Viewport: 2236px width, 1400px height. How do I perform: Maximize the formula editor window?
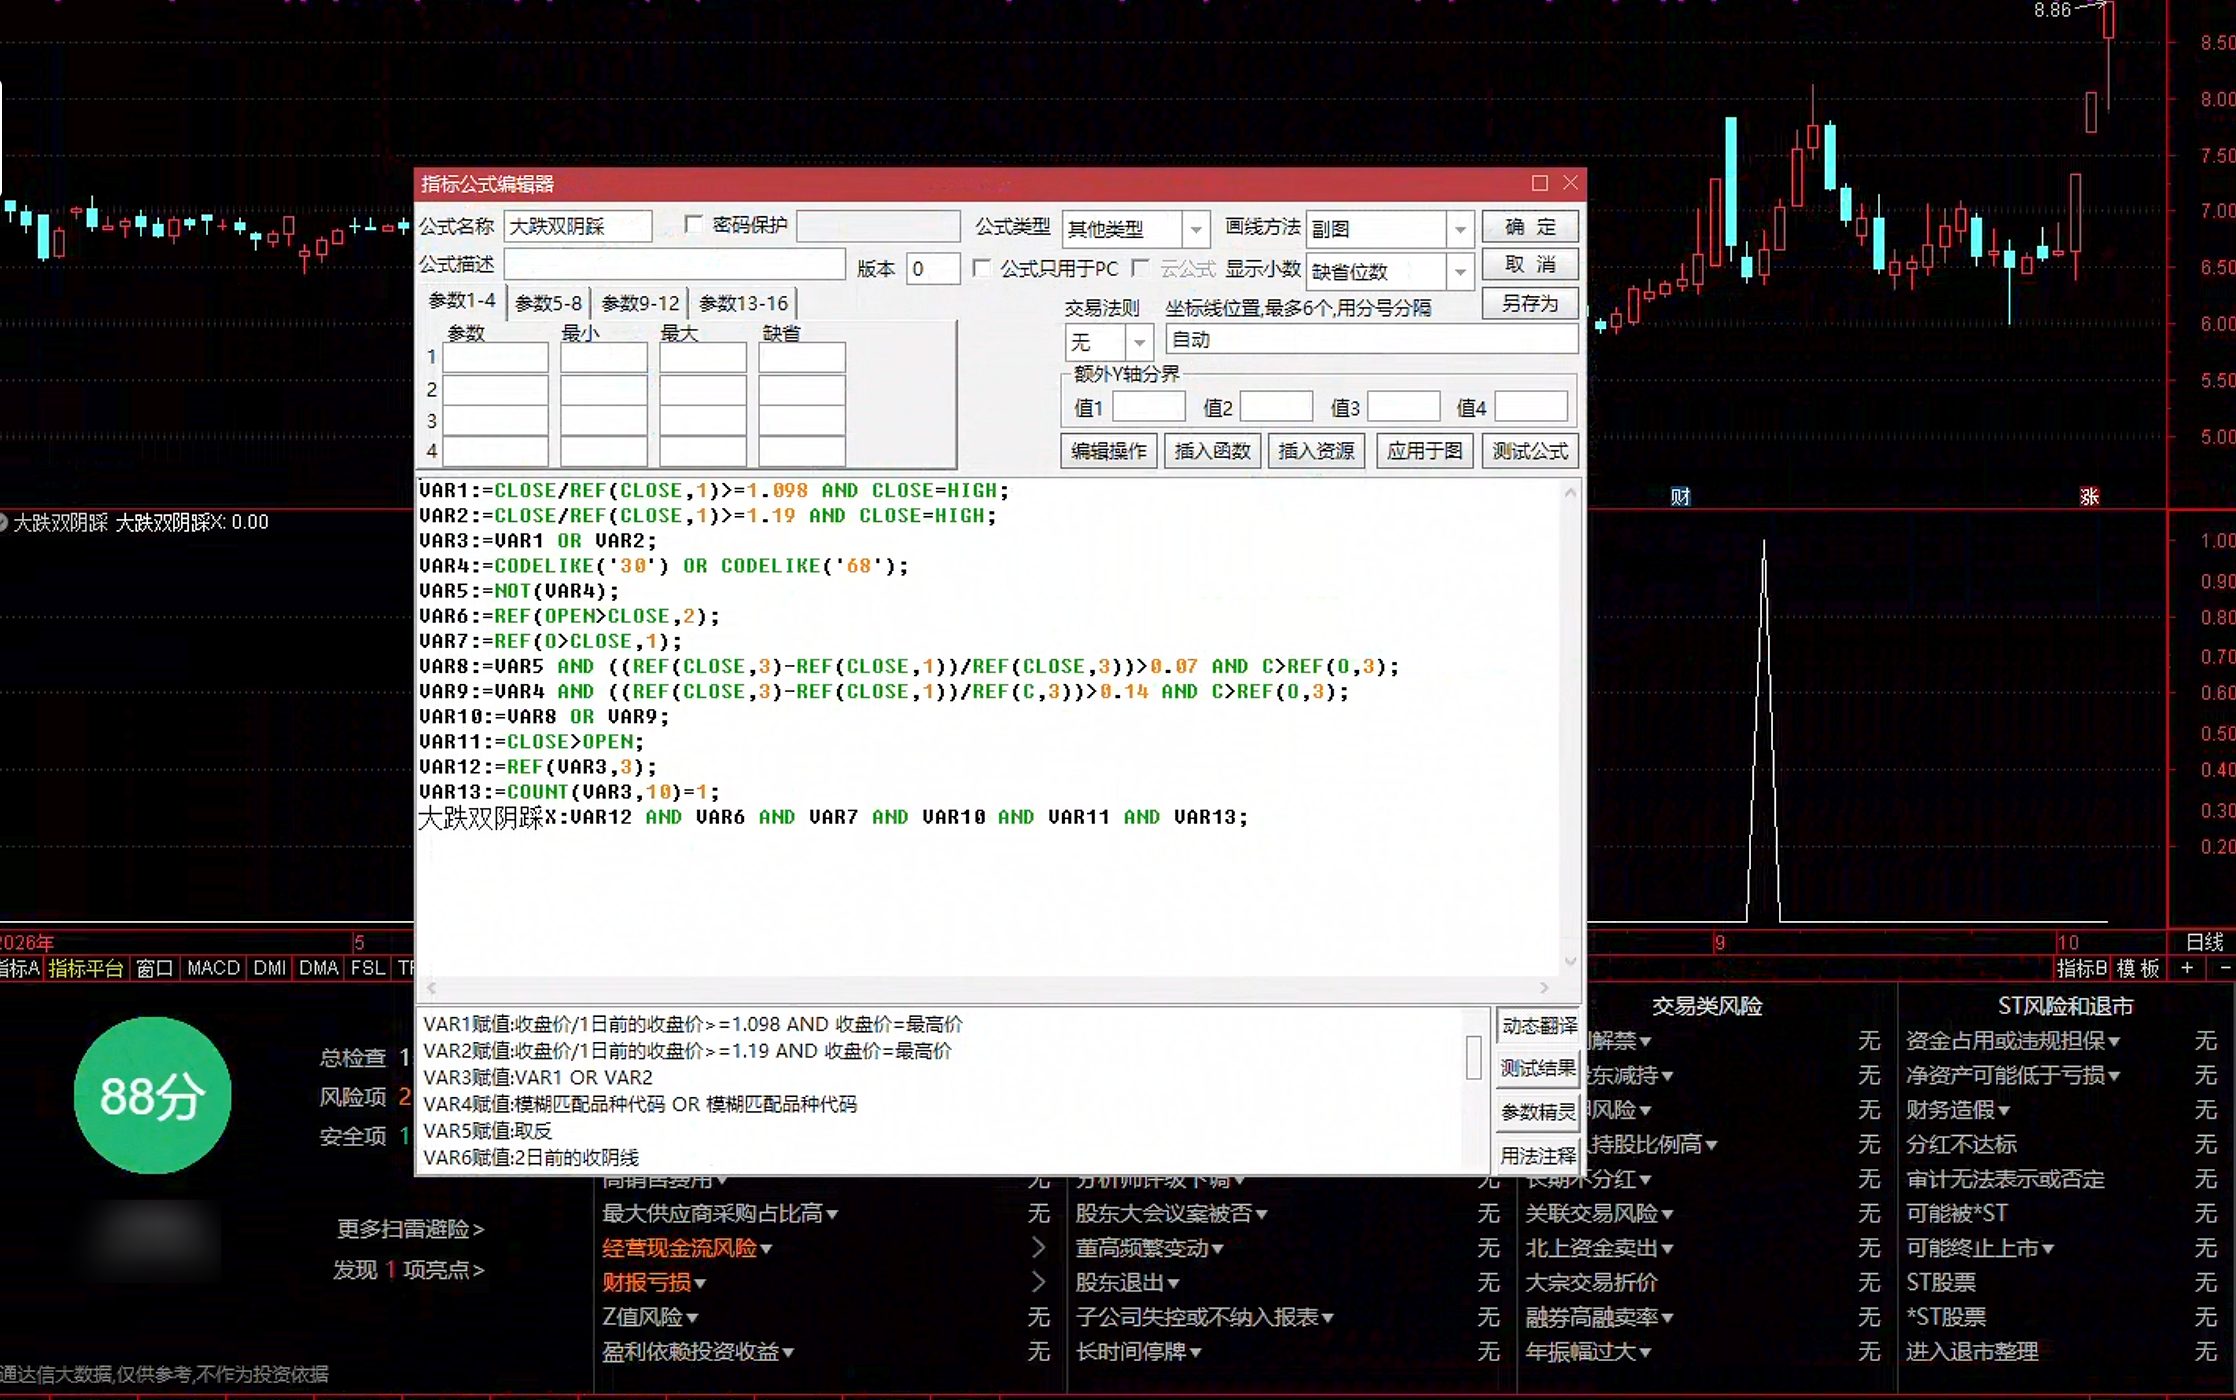pyautogui.click(x=1539, y=183)
